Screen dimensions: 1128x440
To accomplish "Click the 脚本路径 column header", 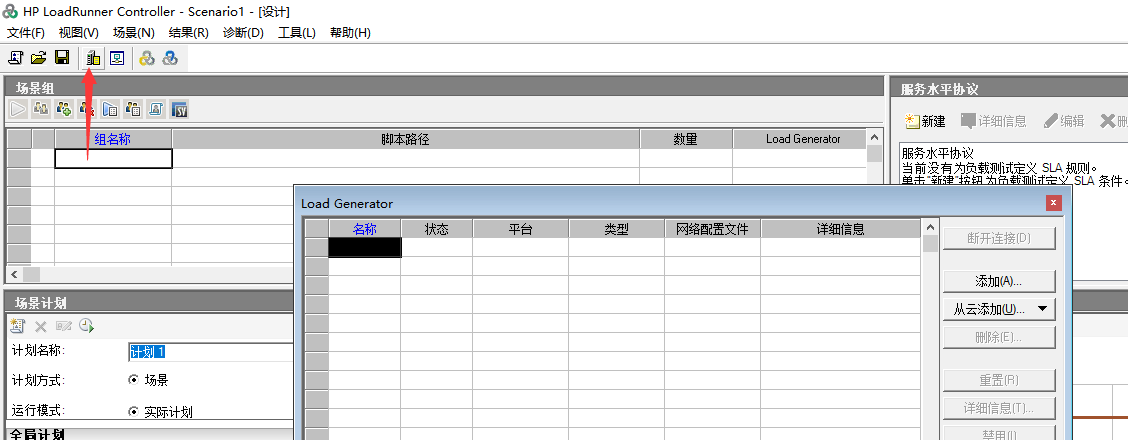I will tap(406, 139).
